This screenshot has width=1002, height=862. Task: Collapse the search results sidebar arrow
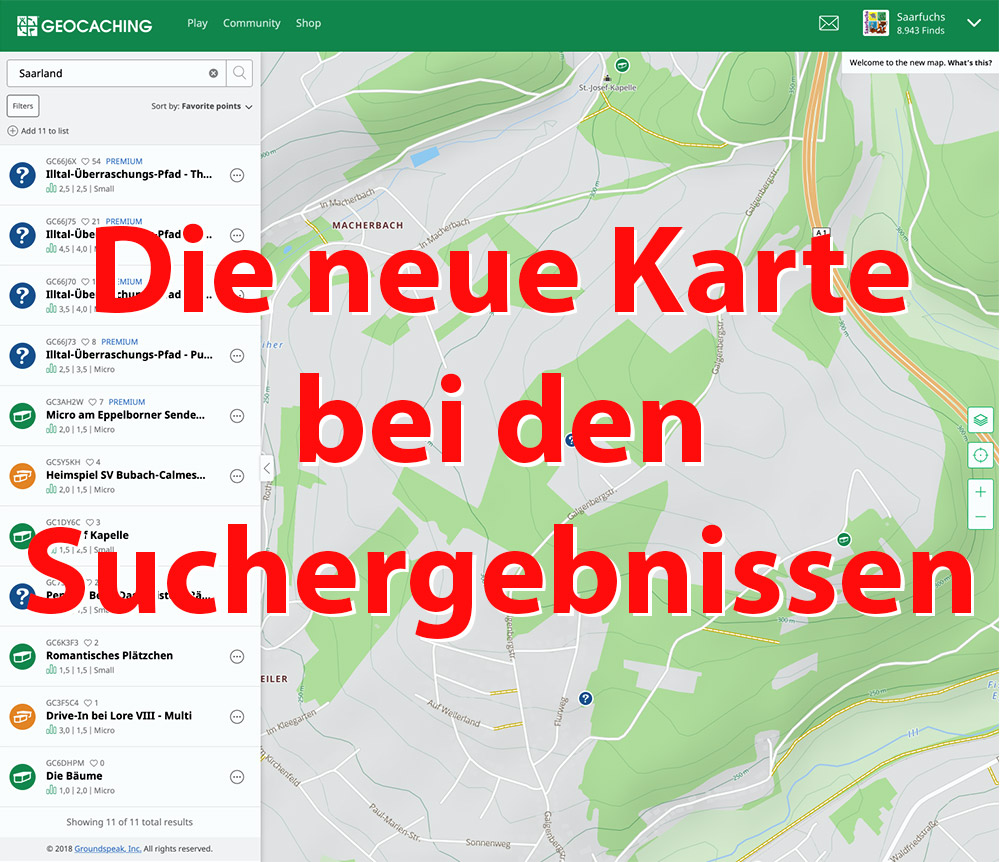coord(266,468)
